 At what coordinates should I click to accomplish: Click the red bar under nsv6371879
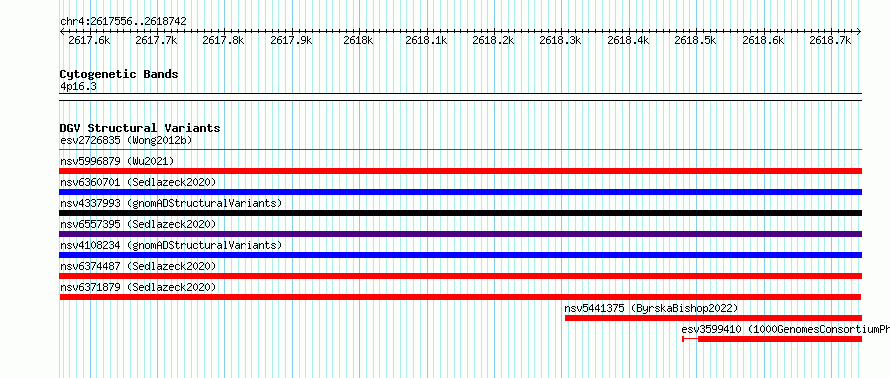460,297
